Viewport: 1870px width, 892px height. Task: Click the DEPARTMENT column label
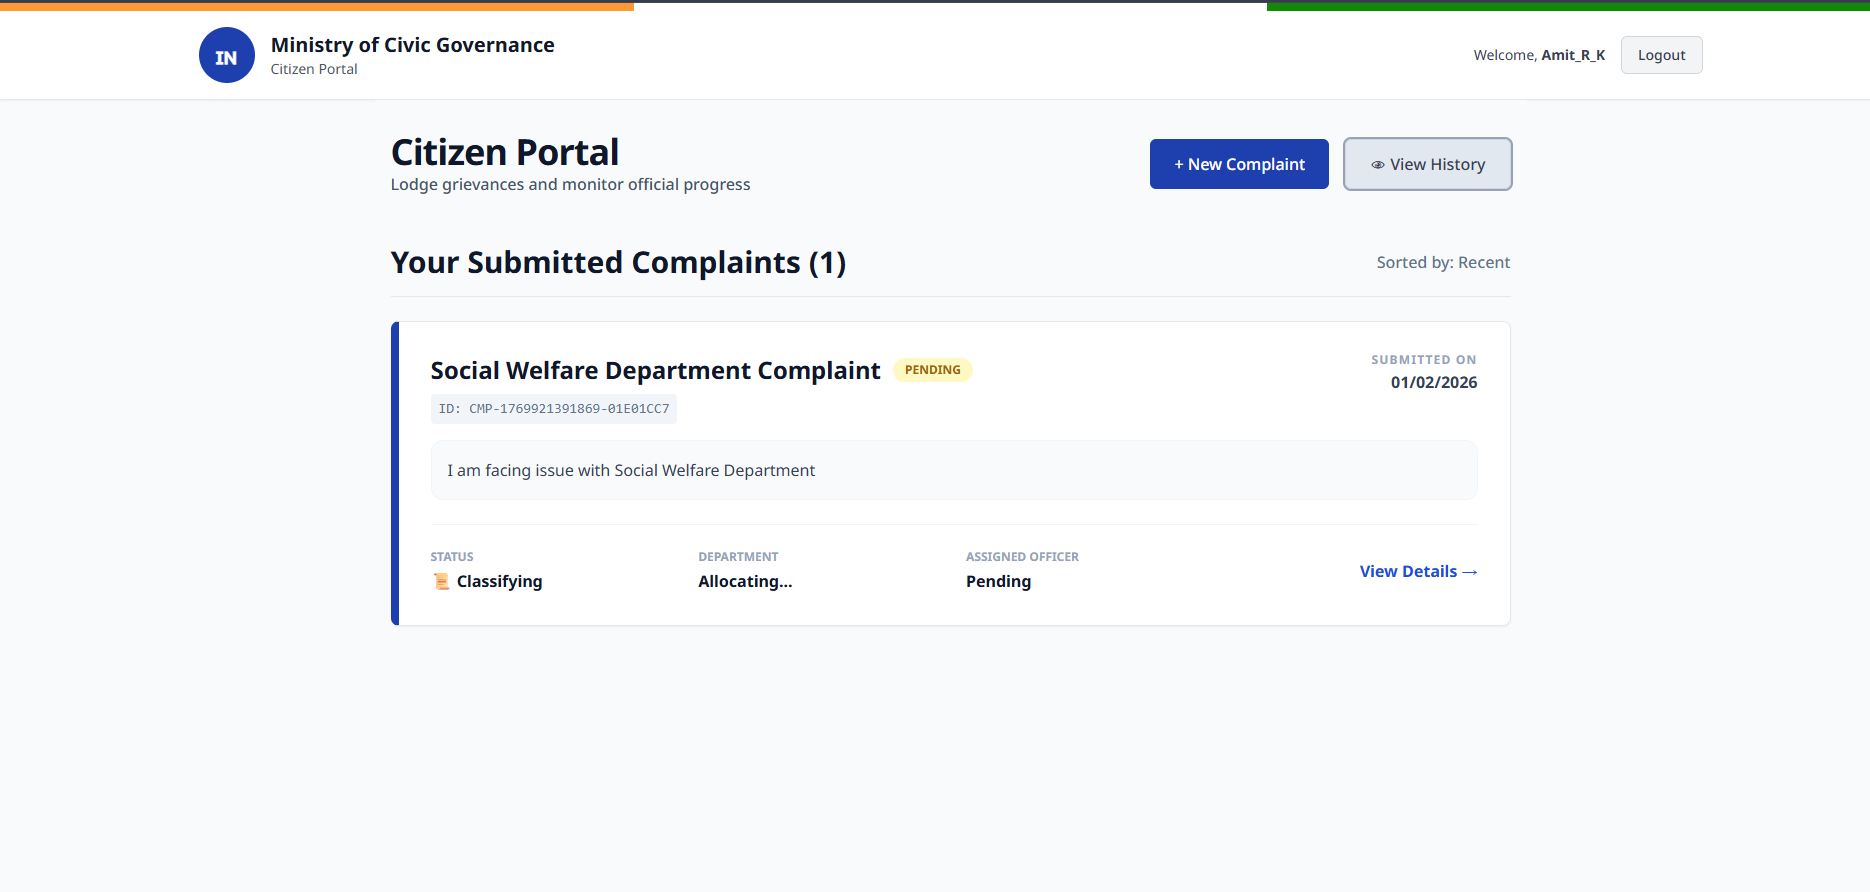738,556
